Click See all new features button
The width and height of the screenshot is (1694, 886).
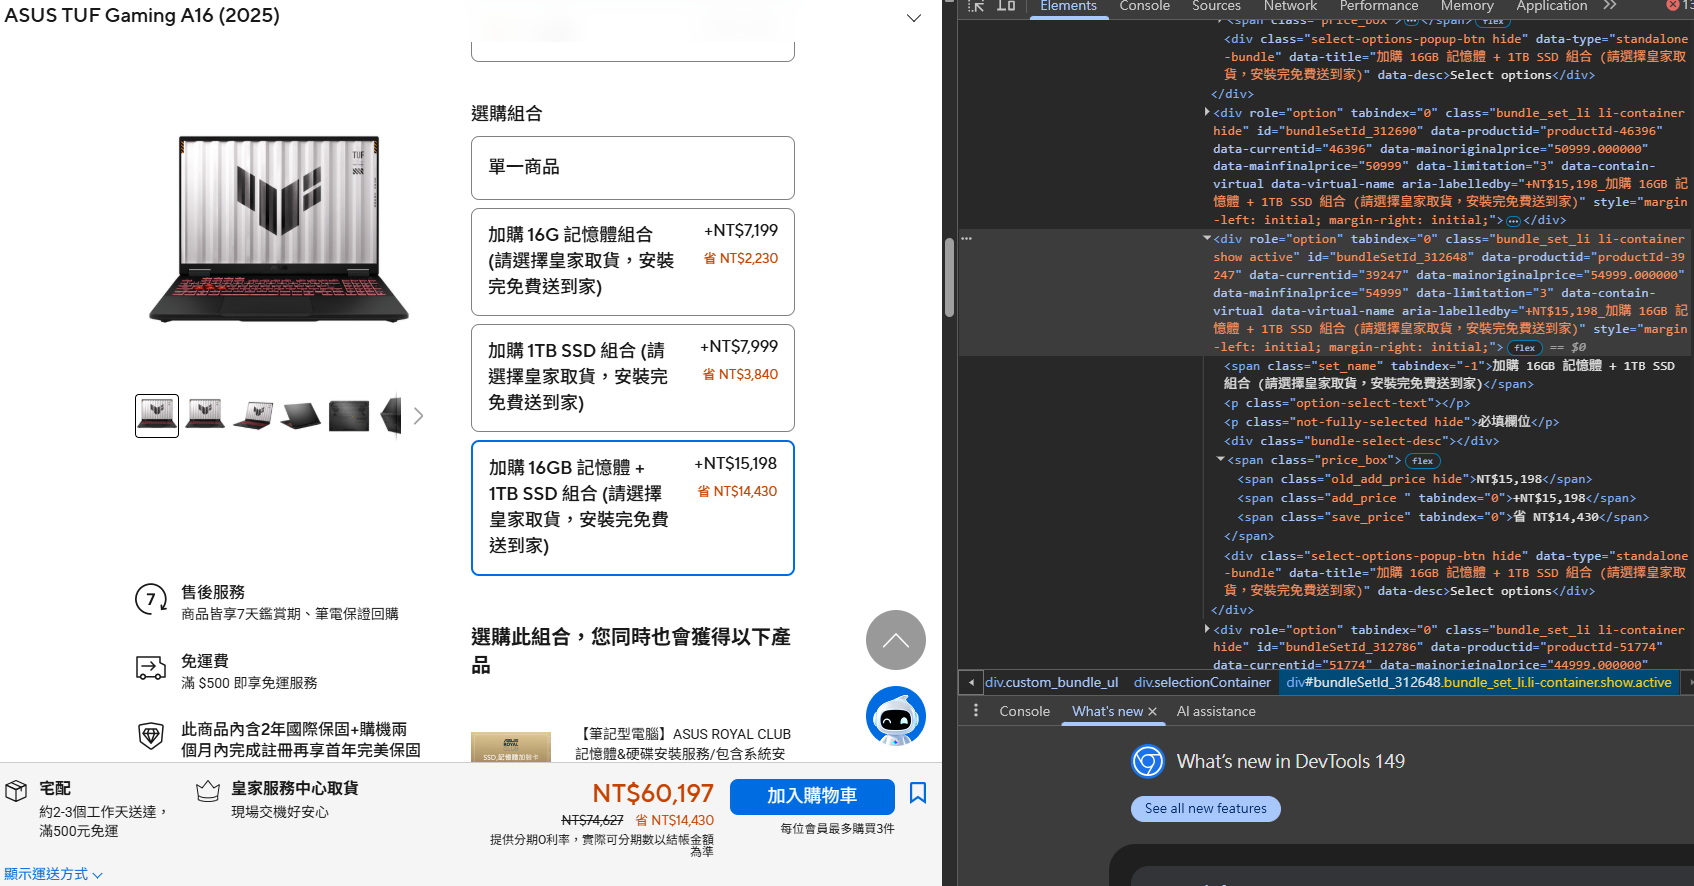(1205, 809)
